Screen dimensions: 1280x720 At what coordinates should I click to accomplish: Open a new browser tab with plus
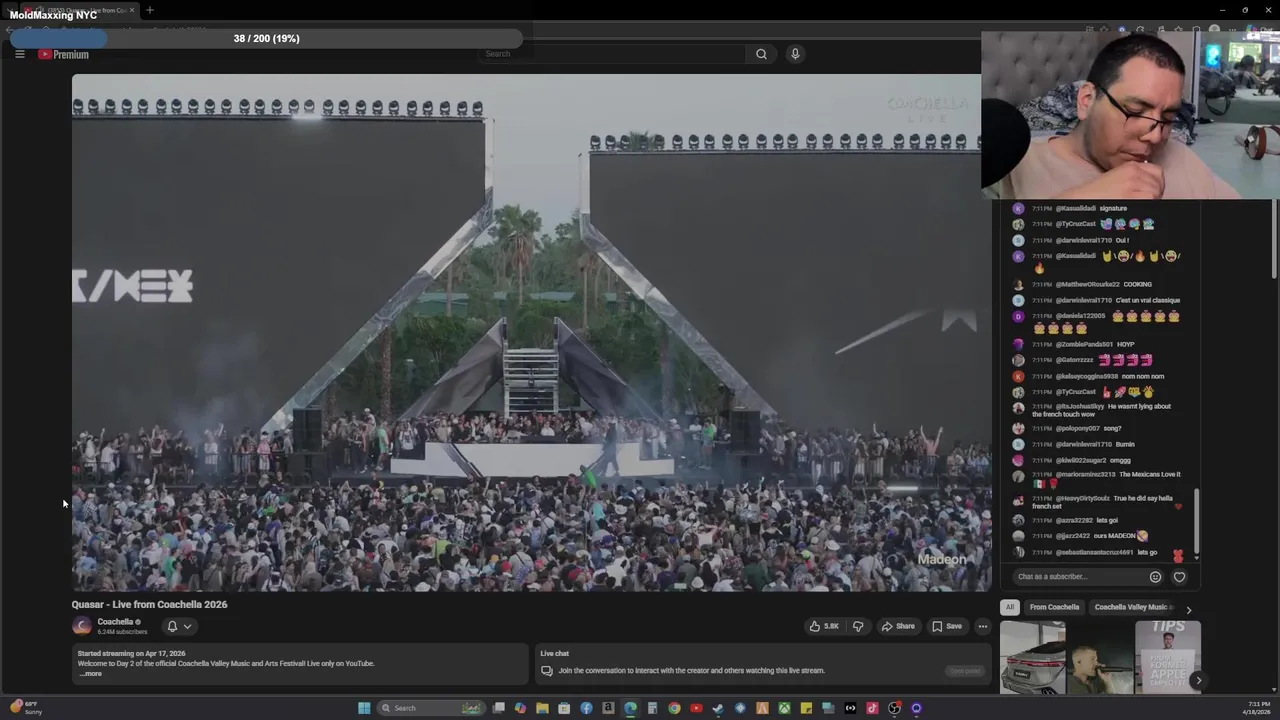click(x=149, y=10)
